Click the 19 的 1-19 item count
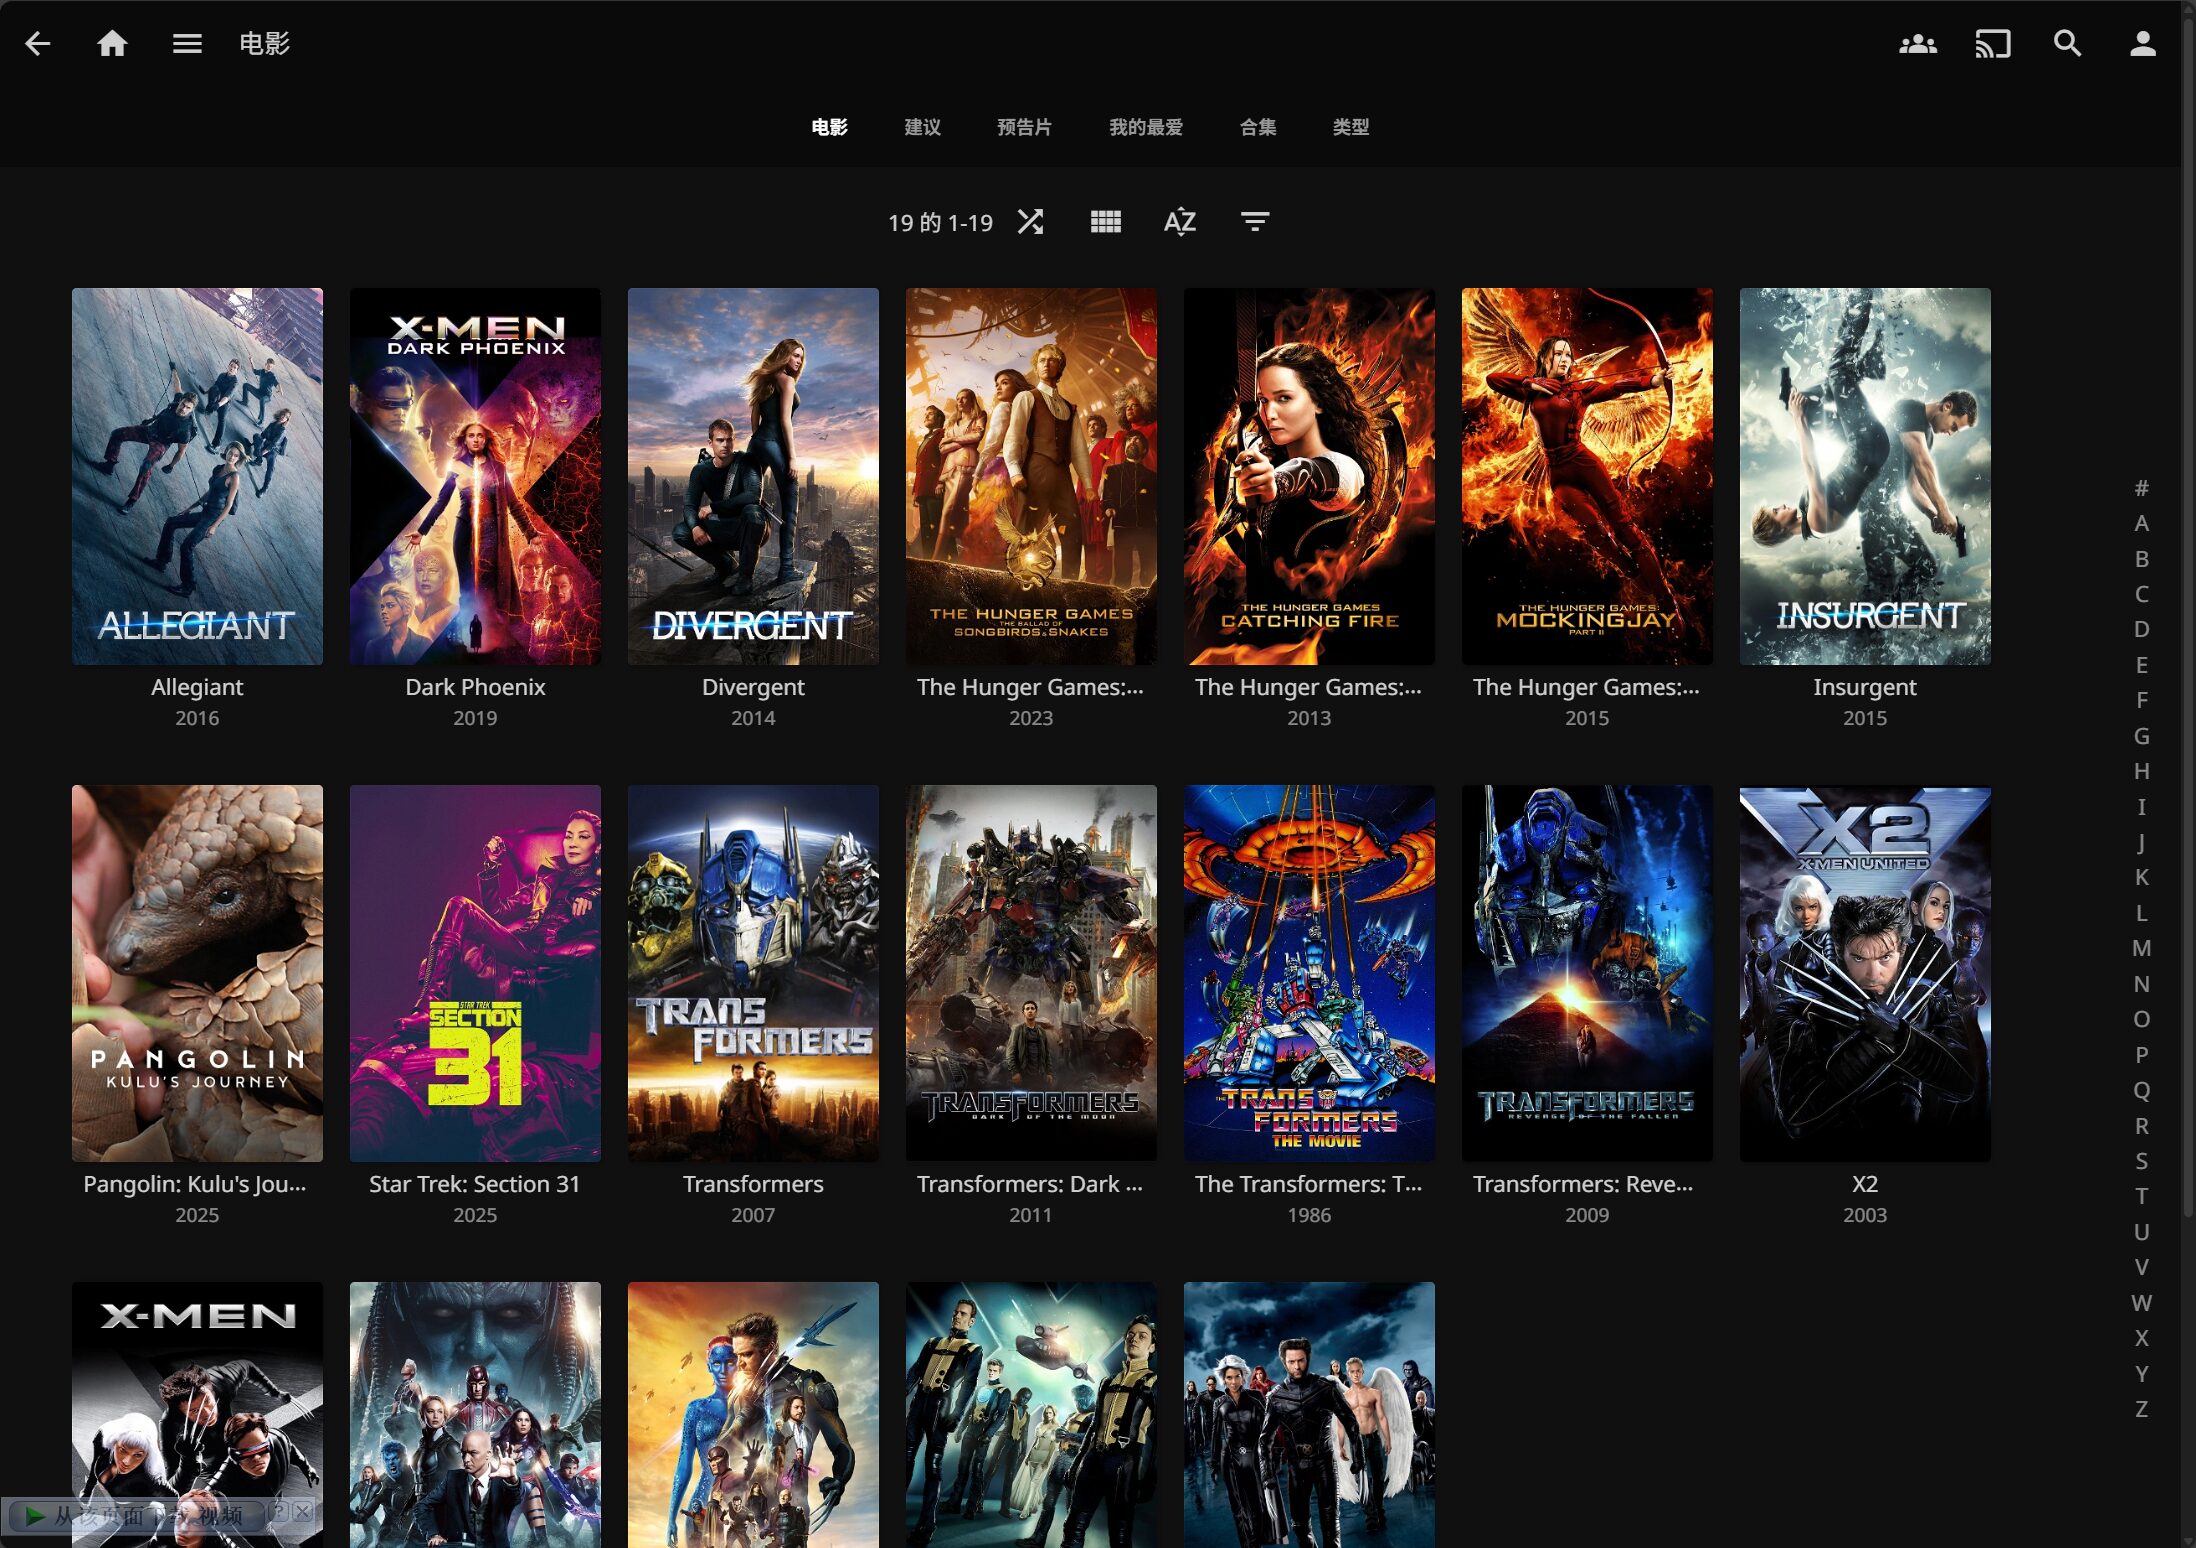 click(940, 222)
